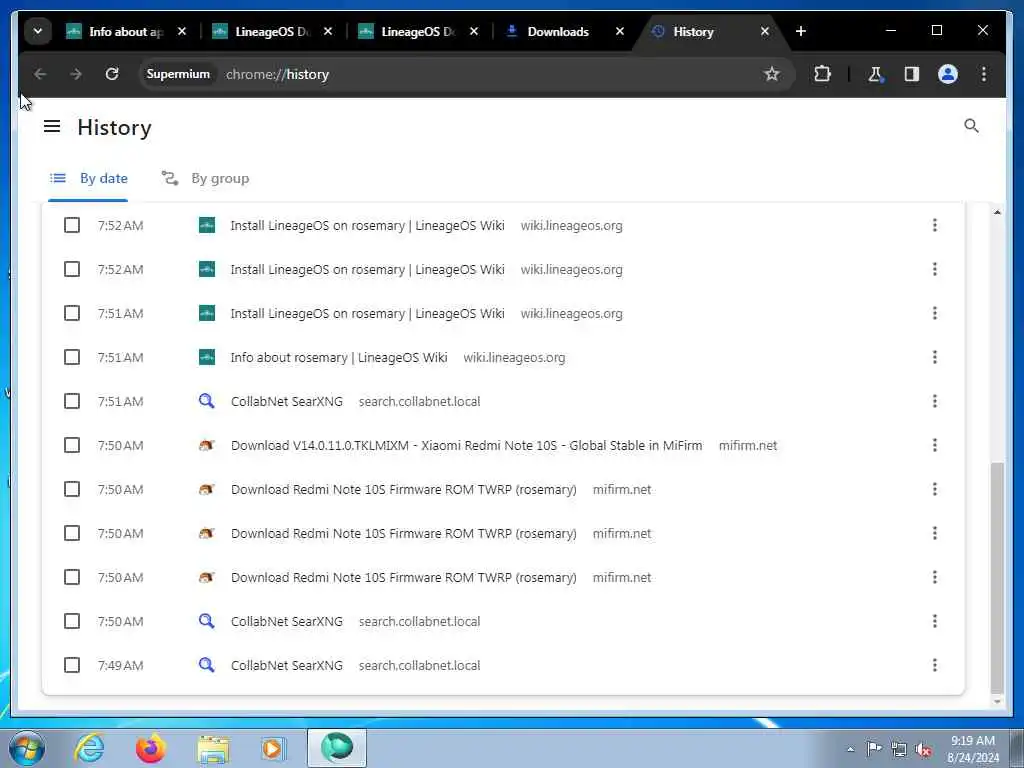1024x768 pixels.
Task: Launch Firefox from the taskbar
Action: click(x=151, y=748)
